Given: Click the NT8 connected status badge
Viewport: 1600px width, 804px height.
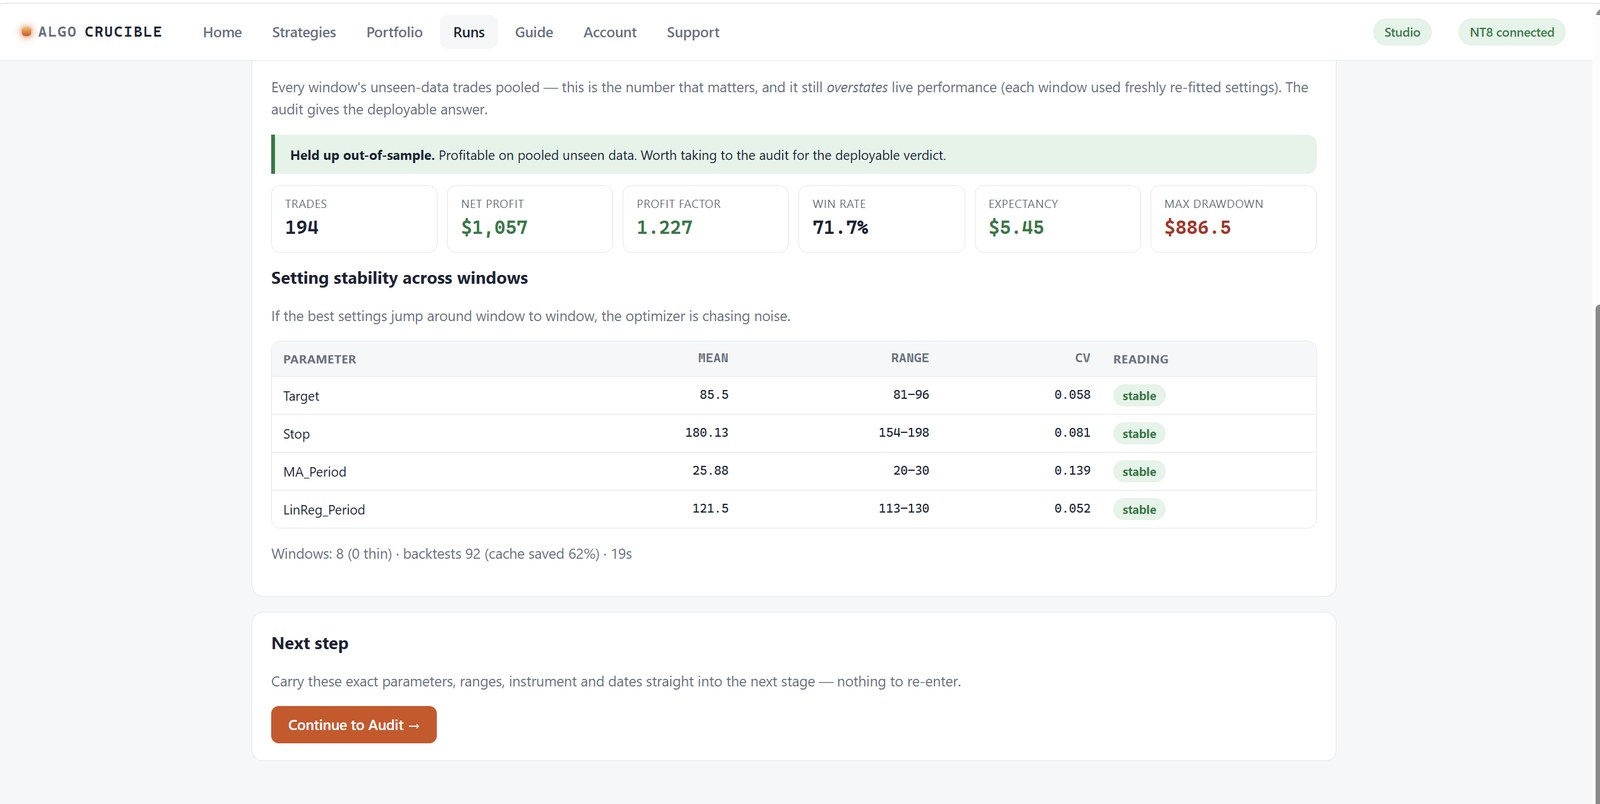Looking at the screenshot, I should (x=1511, y=32).
